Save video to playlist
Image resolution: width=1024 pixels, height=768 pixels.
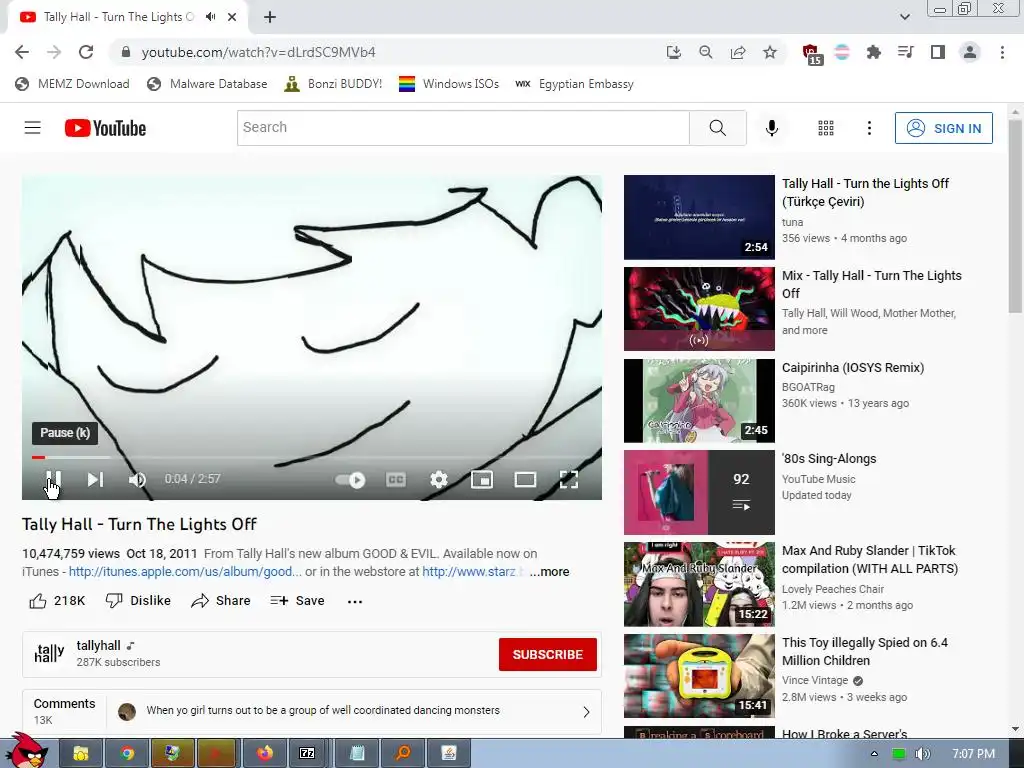coord(298,601)
